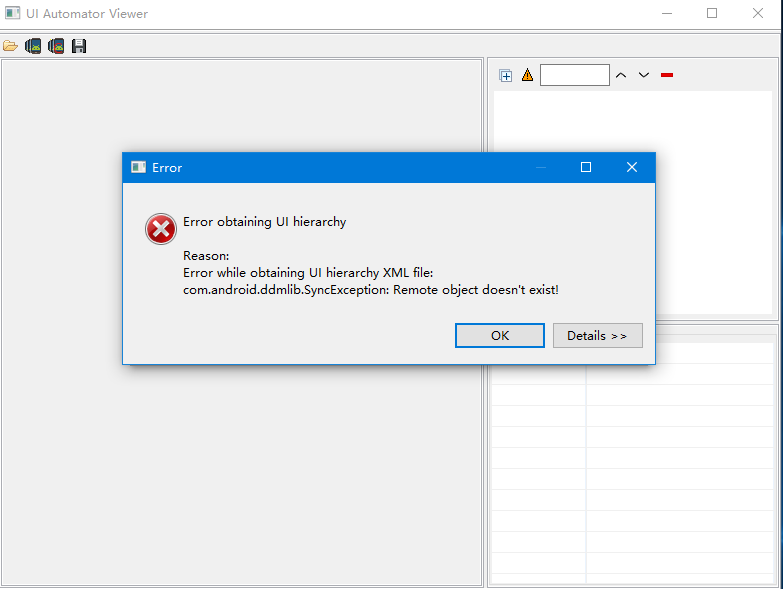The width and height of the screenshot is (783, 589).
Task: Go to the next search result with the down chevron
Action: pos(644,75)
